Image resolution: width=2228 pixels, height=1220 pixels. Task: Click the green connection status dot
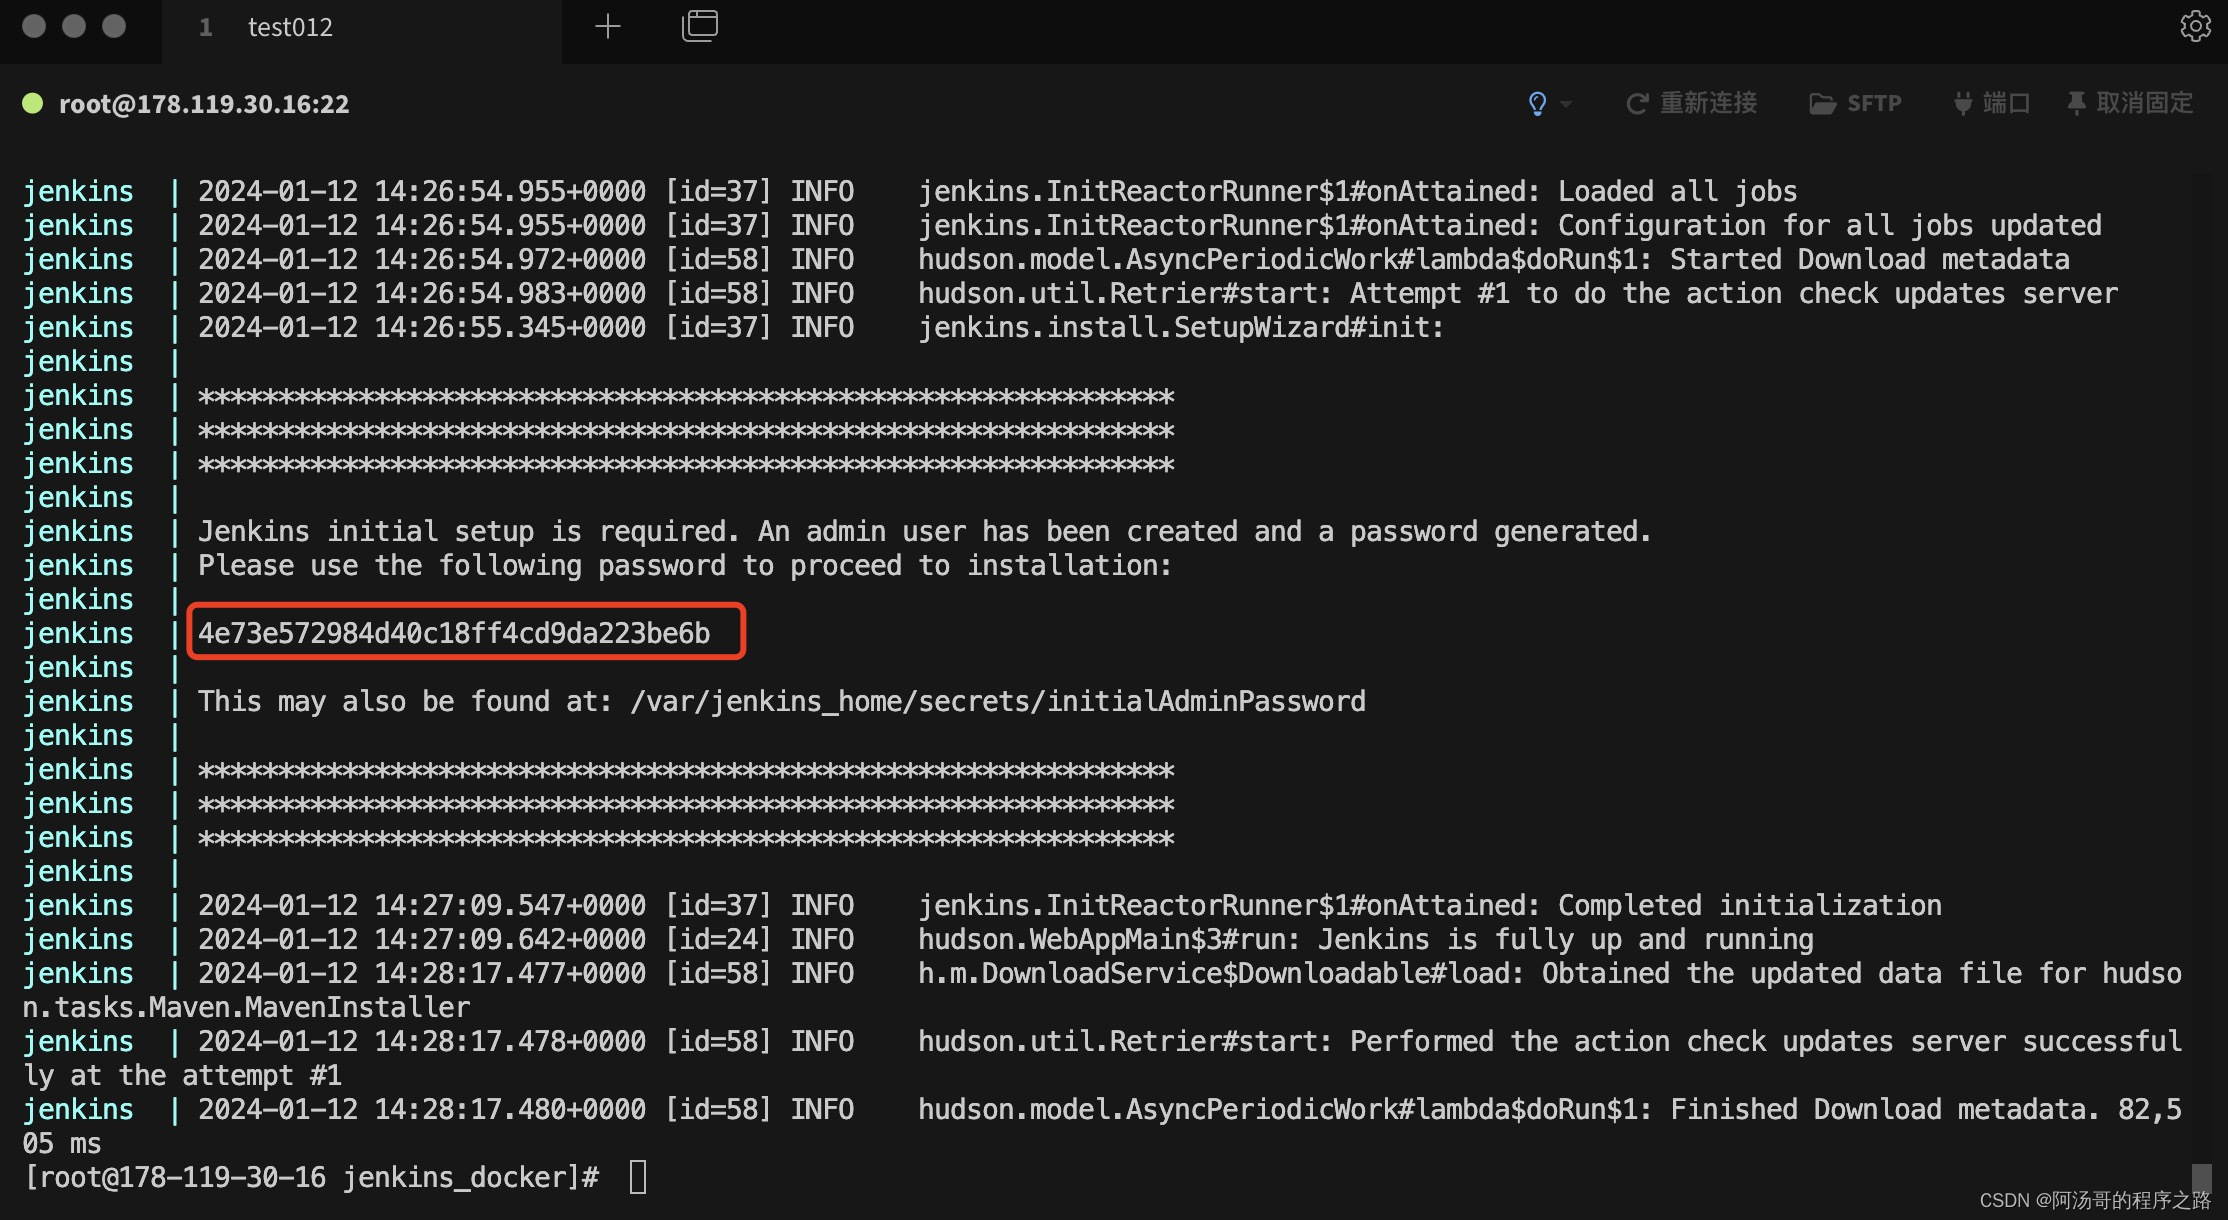(33, 103)
